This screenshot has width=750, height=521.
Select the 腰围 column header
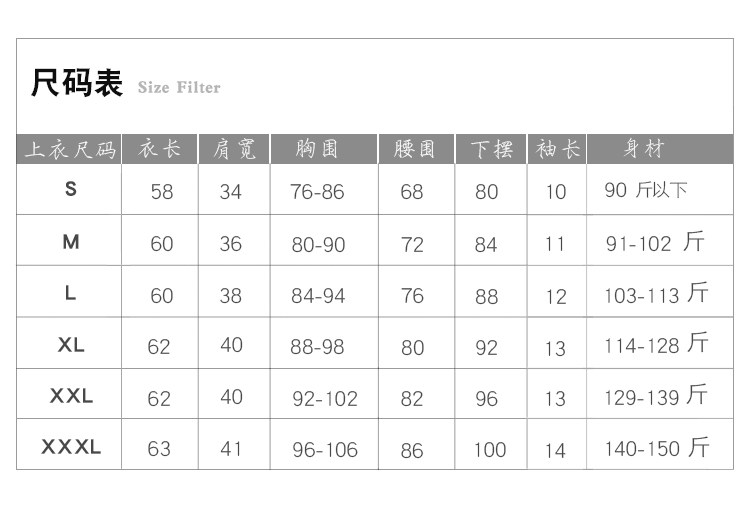[x=414, y=150]
